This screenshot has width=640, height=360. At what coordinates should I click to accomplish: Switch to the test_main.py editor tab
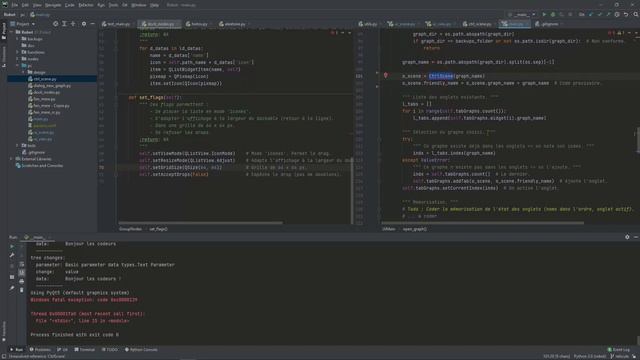point(116,24)
